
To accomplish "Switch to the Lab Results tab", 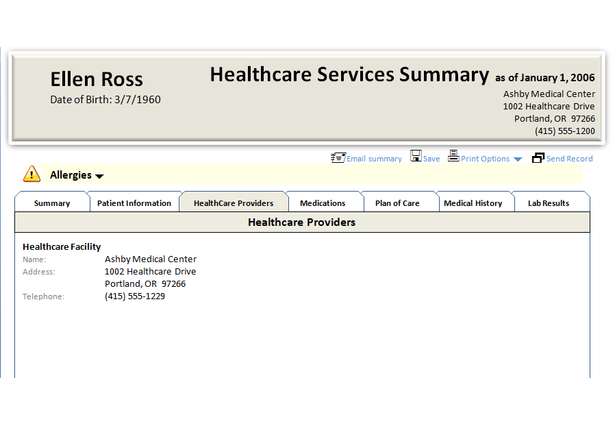I will [548, 203].
